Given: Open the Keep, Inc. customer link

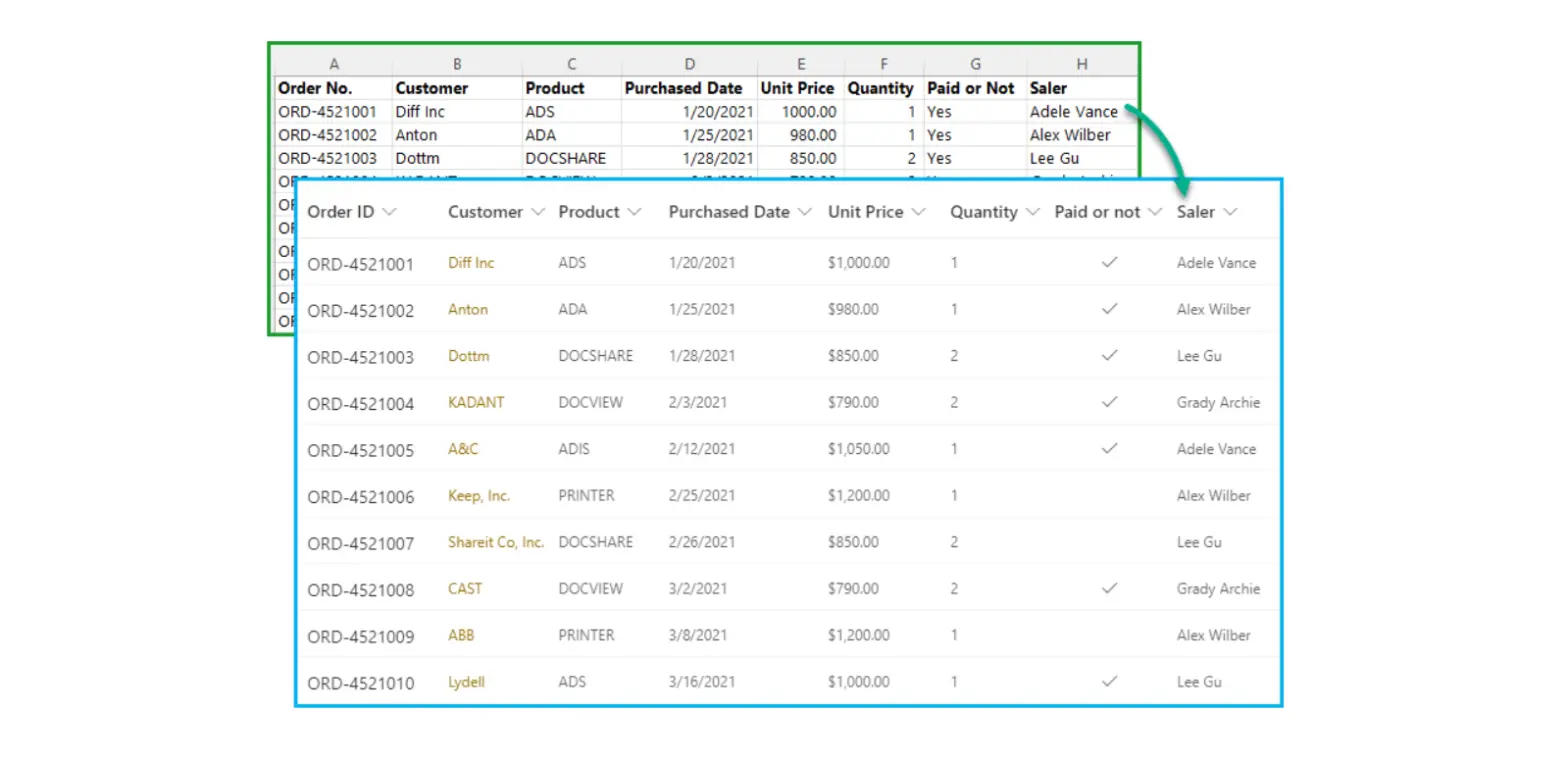Looking at the screenshot, I should click(x=479, y=495).
